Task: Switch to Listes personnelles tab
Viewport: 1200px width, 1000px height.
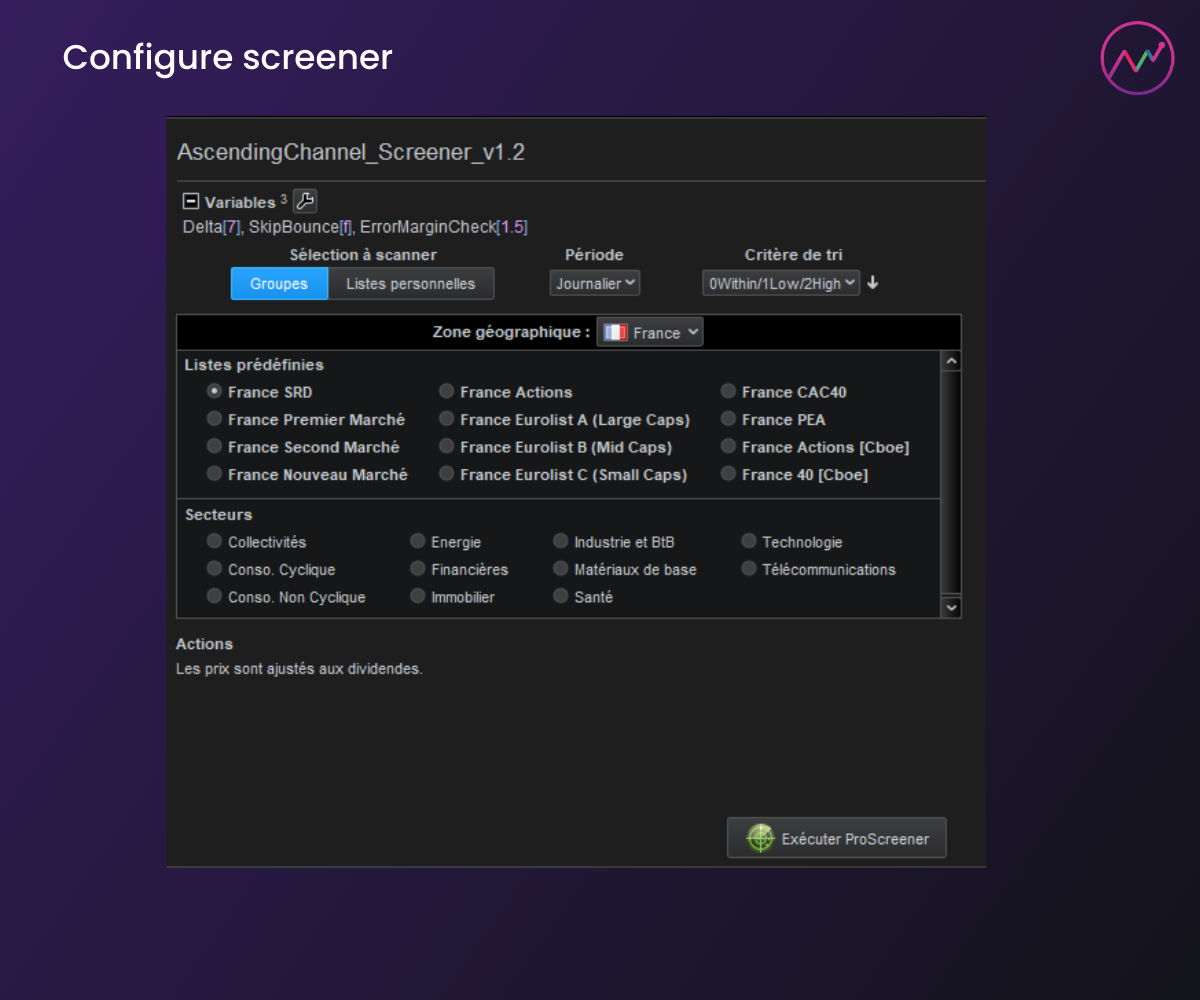Action: [410, 283]
